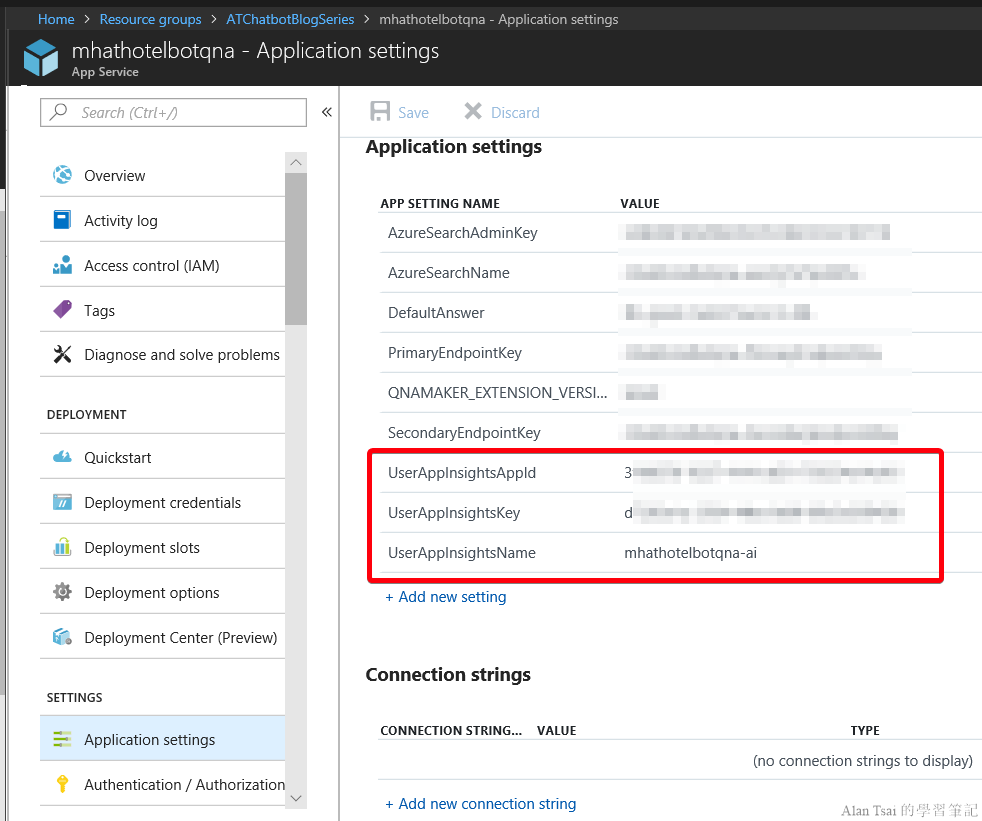
Task: Click the Deployment slots chart icon
Action: [x=62, y=547]
